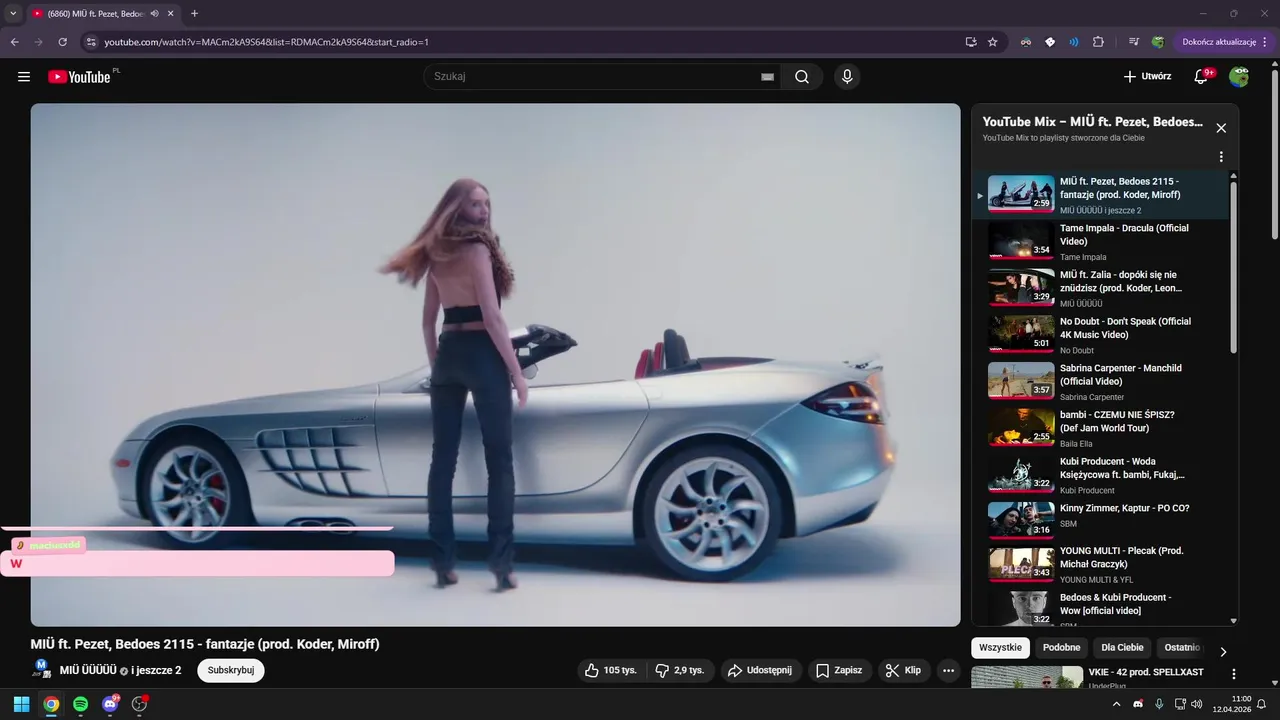Image resolution: width=1280 pixels, height=720 pixels.
Task: Open Discord from the taskbar
Action: [x=110, y=704]
